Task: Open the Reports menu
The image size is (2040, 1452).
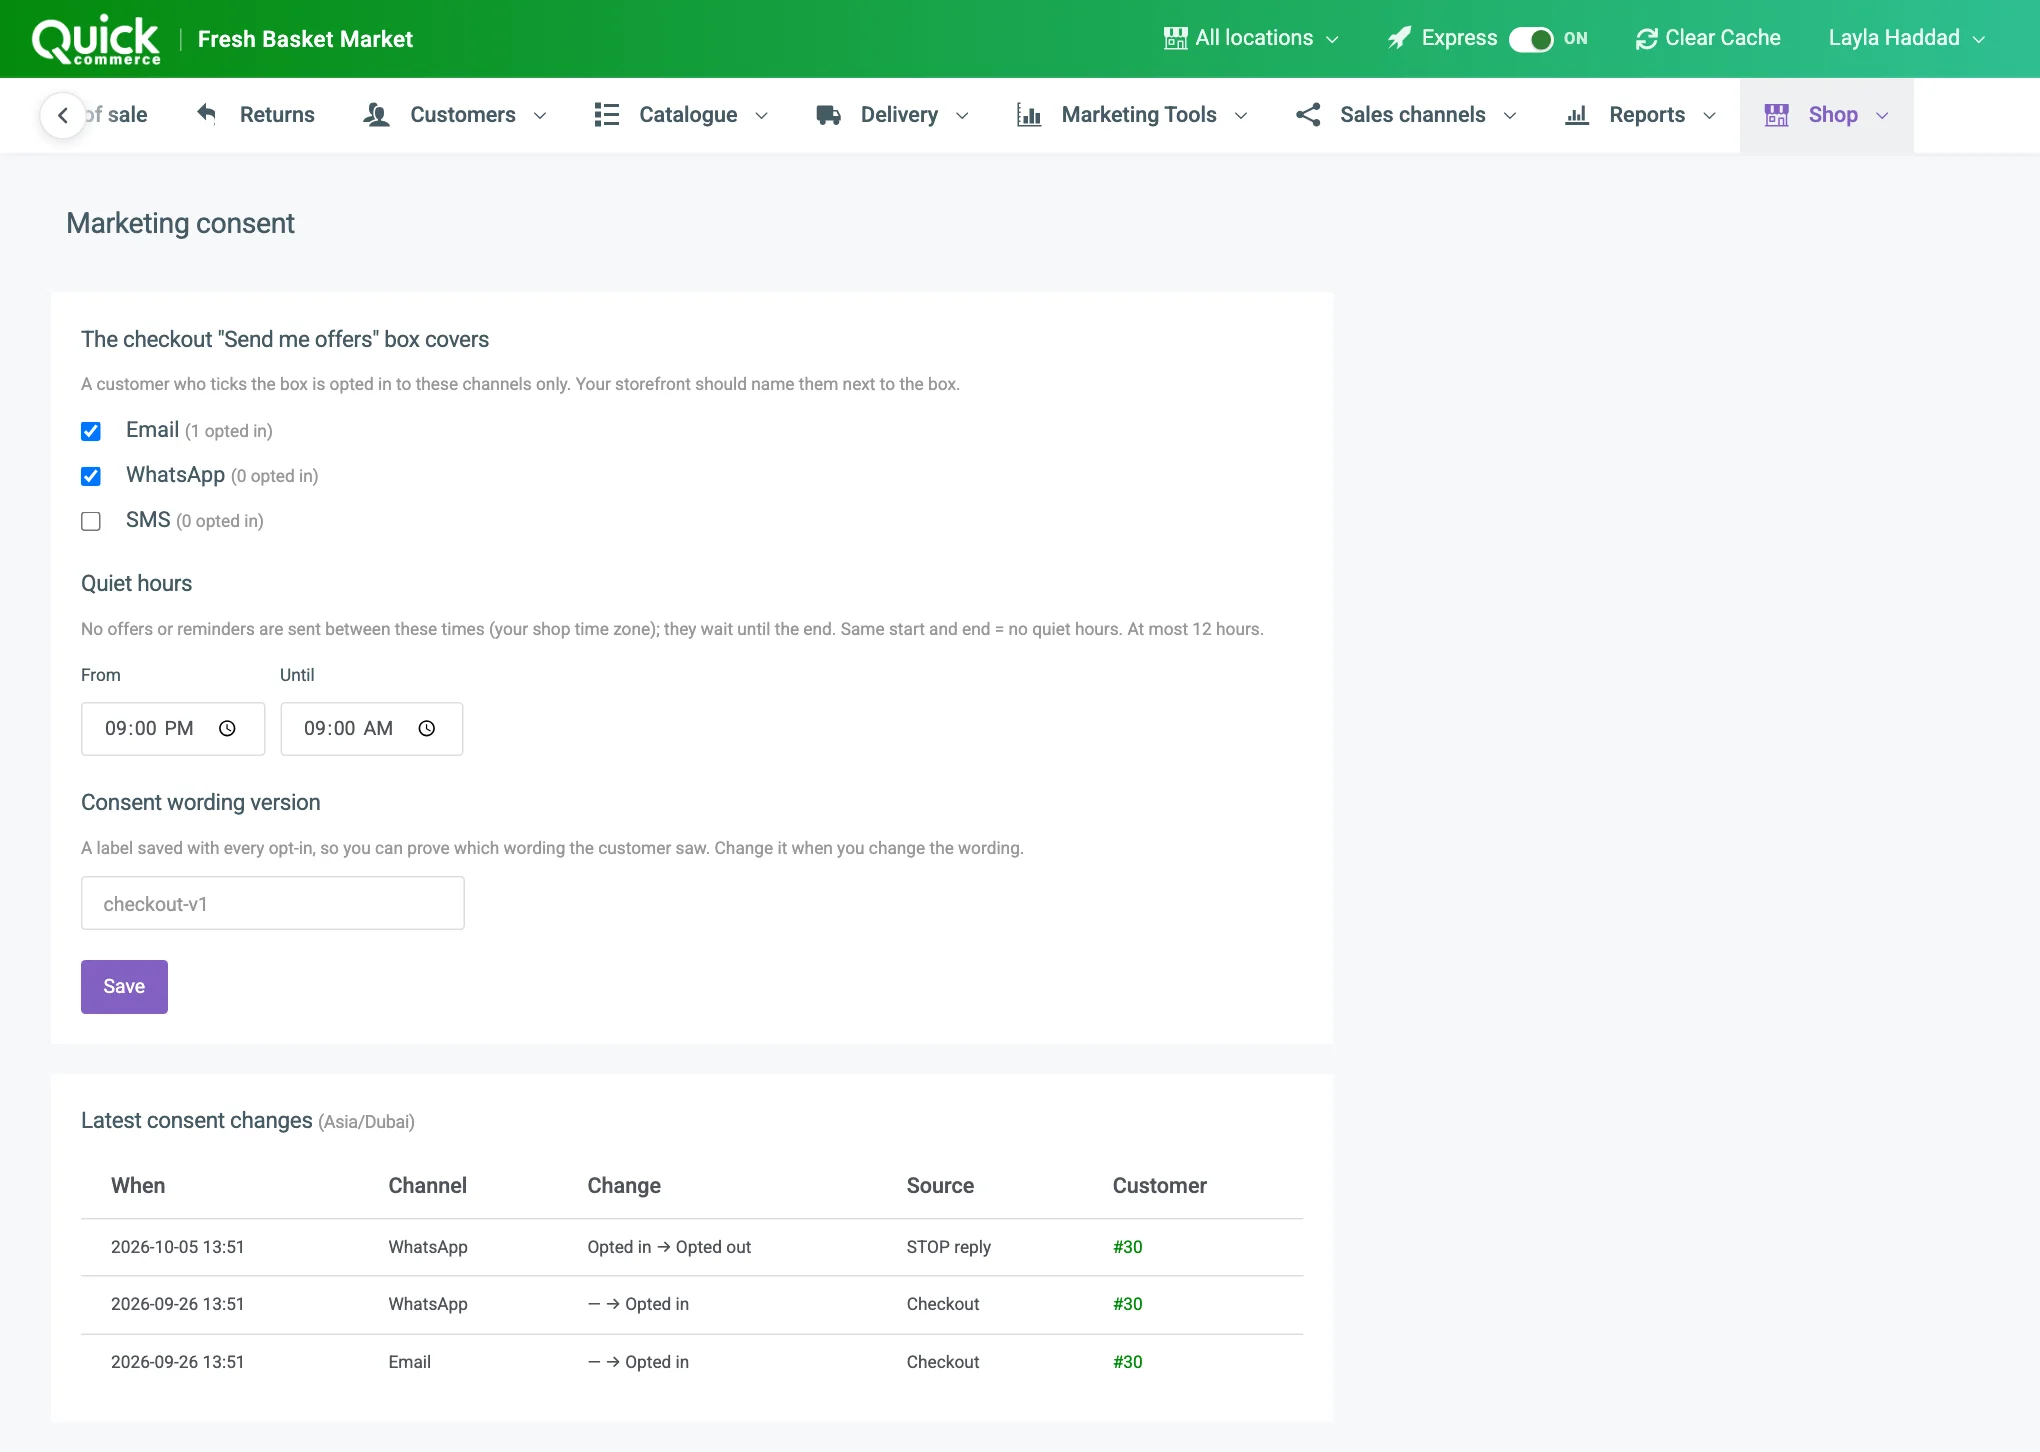Action: point(1640,115)
